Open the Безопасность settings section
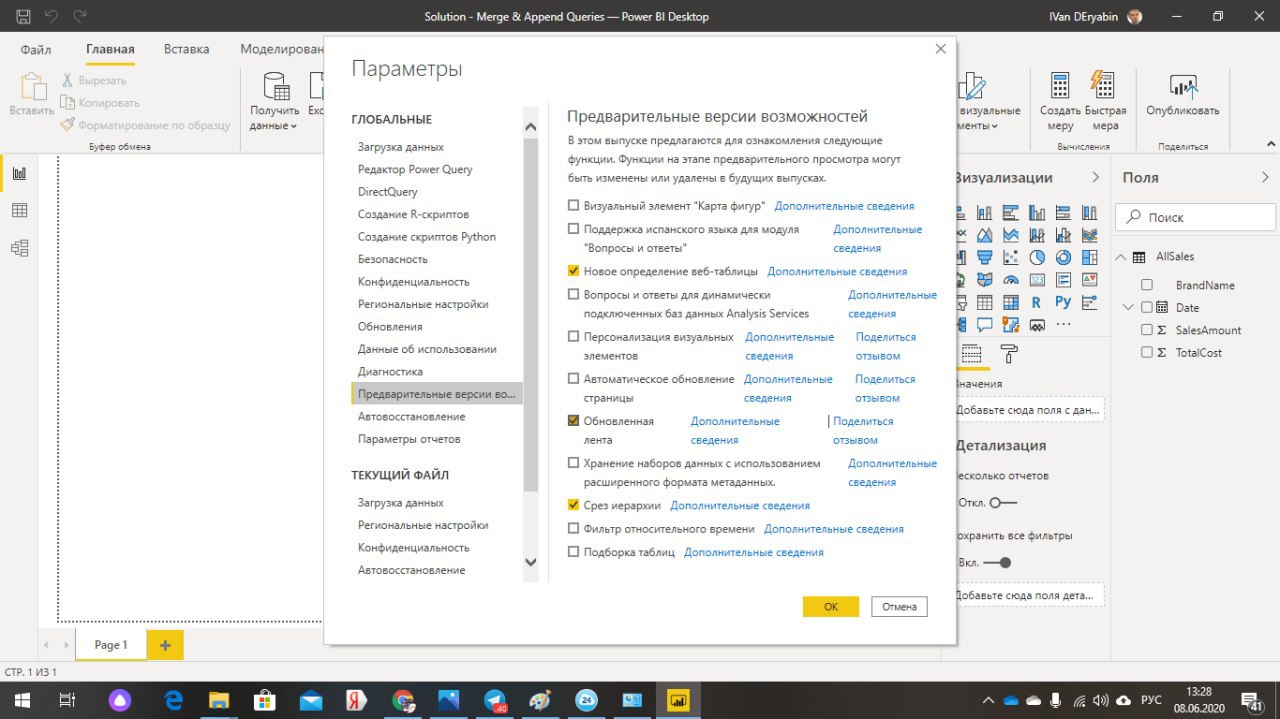1280x719 pixels. point(393,259)
